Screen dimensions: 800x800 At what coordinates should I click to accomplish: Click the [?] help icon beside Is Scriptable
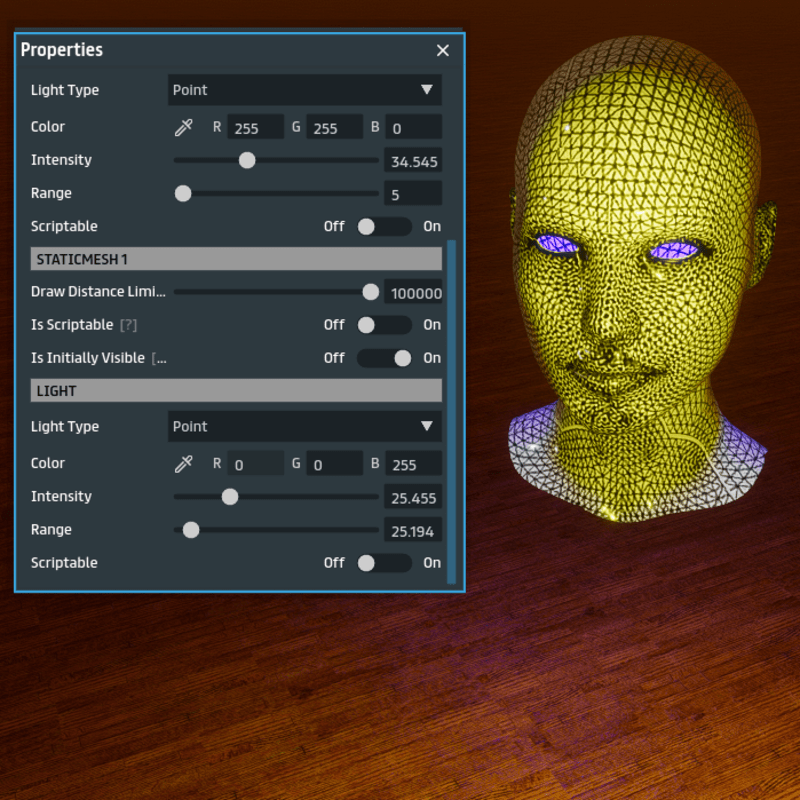coord(129,325)
